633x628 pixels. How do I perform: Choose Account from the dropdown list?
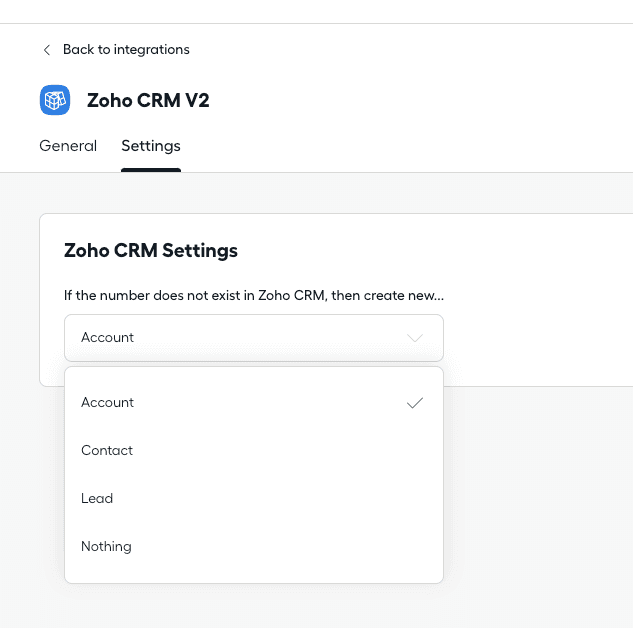[108, 403]
